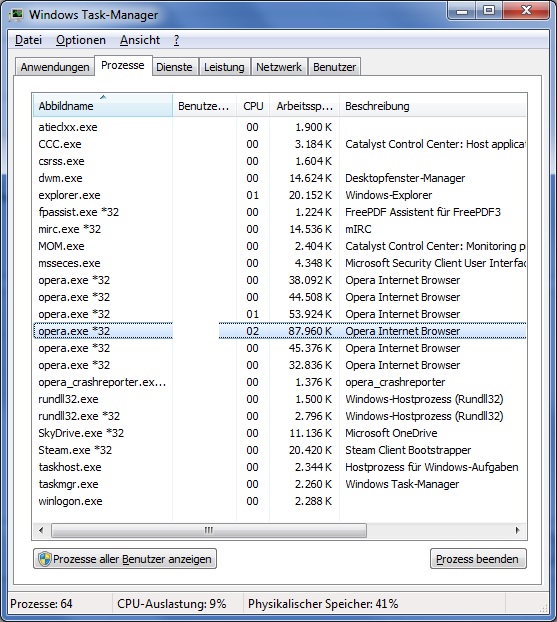Click the Microsoft OneDrive description
The image size is (557, 622).
pos(391,433)
